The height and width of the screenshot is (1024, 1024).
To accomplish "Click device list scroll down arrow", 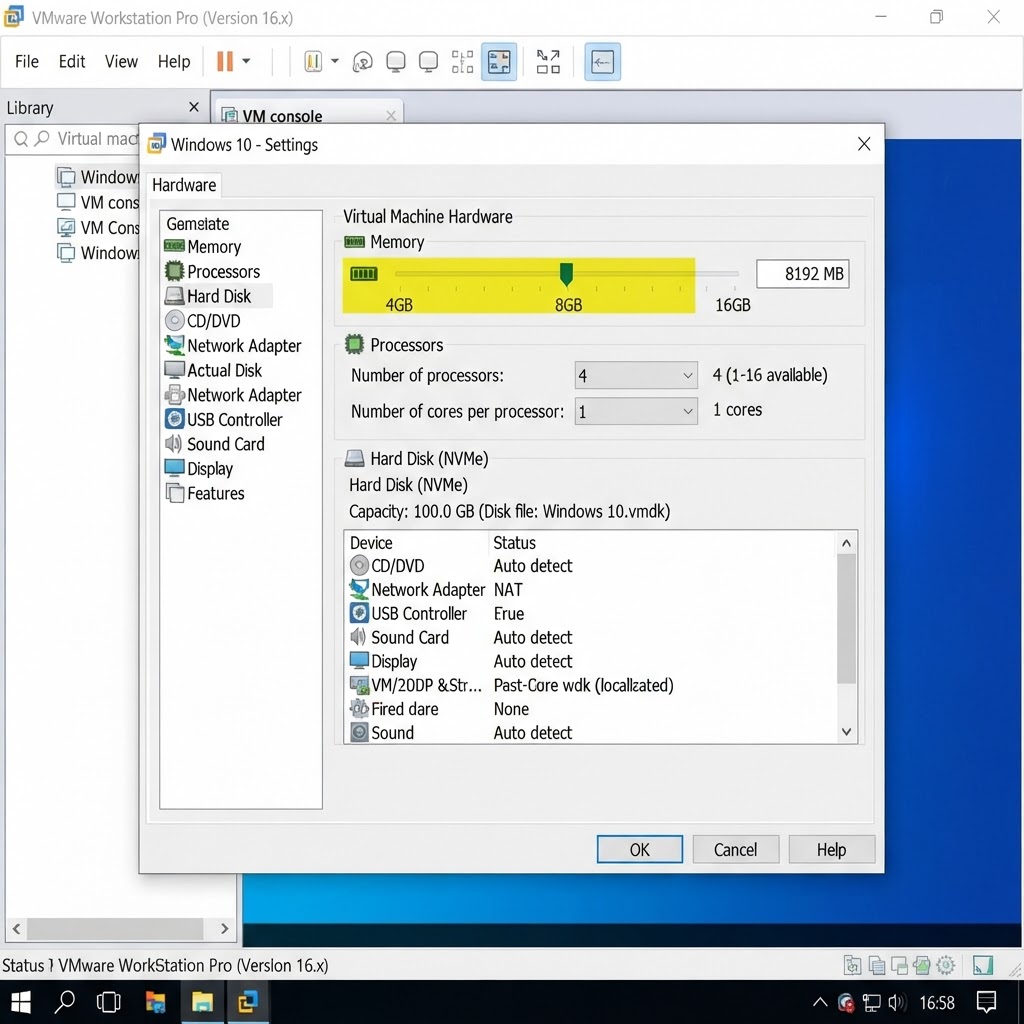I will [x=846, y=732].
